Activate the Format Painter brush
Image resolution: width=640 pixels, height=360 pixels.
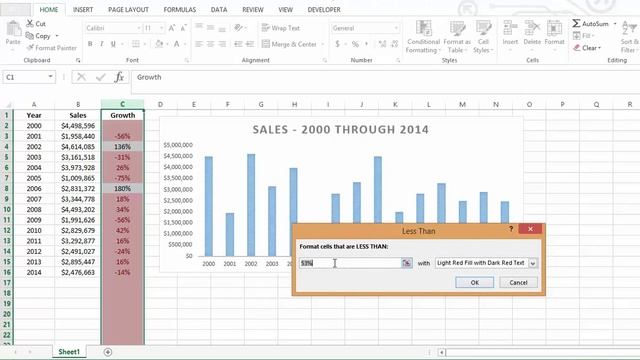tap(30, 48)
